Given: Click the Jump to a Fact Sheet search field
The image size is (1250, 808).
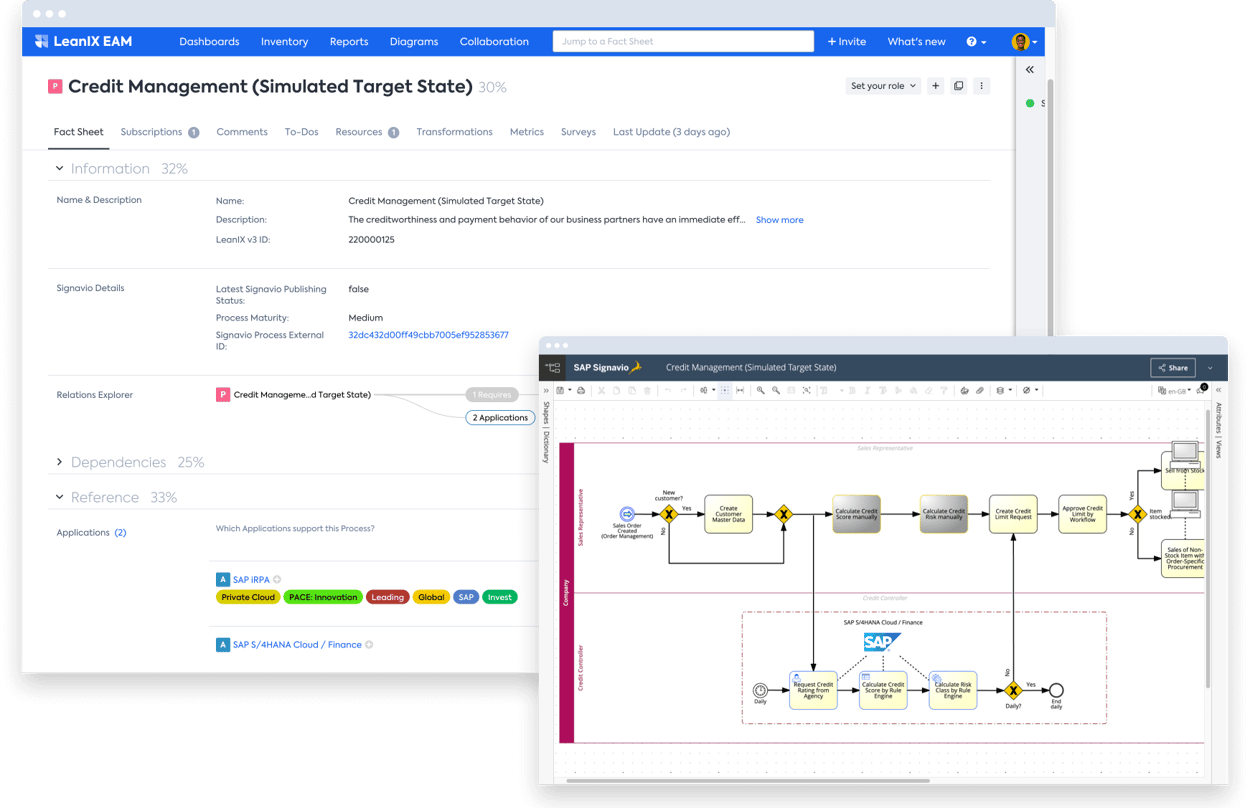Looking at the screenshot, I should pos(683,41).
